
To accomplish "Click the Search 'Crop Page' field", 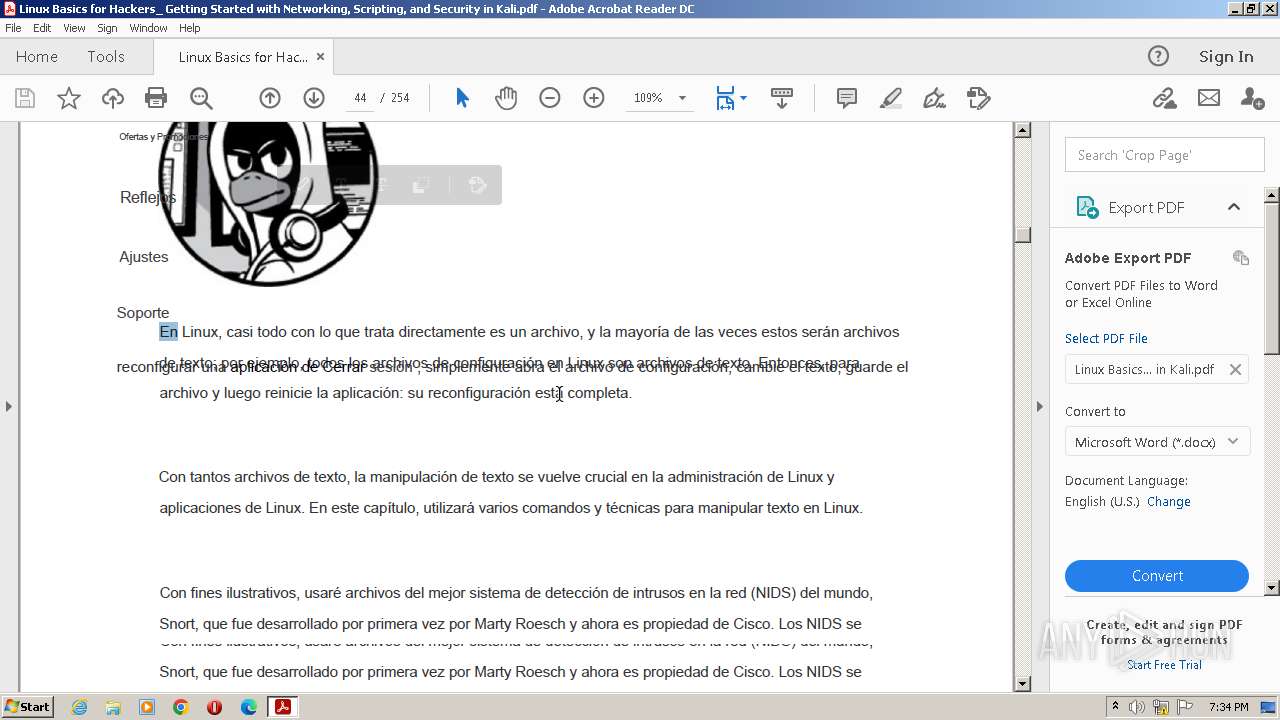I will click(1165, 155).
